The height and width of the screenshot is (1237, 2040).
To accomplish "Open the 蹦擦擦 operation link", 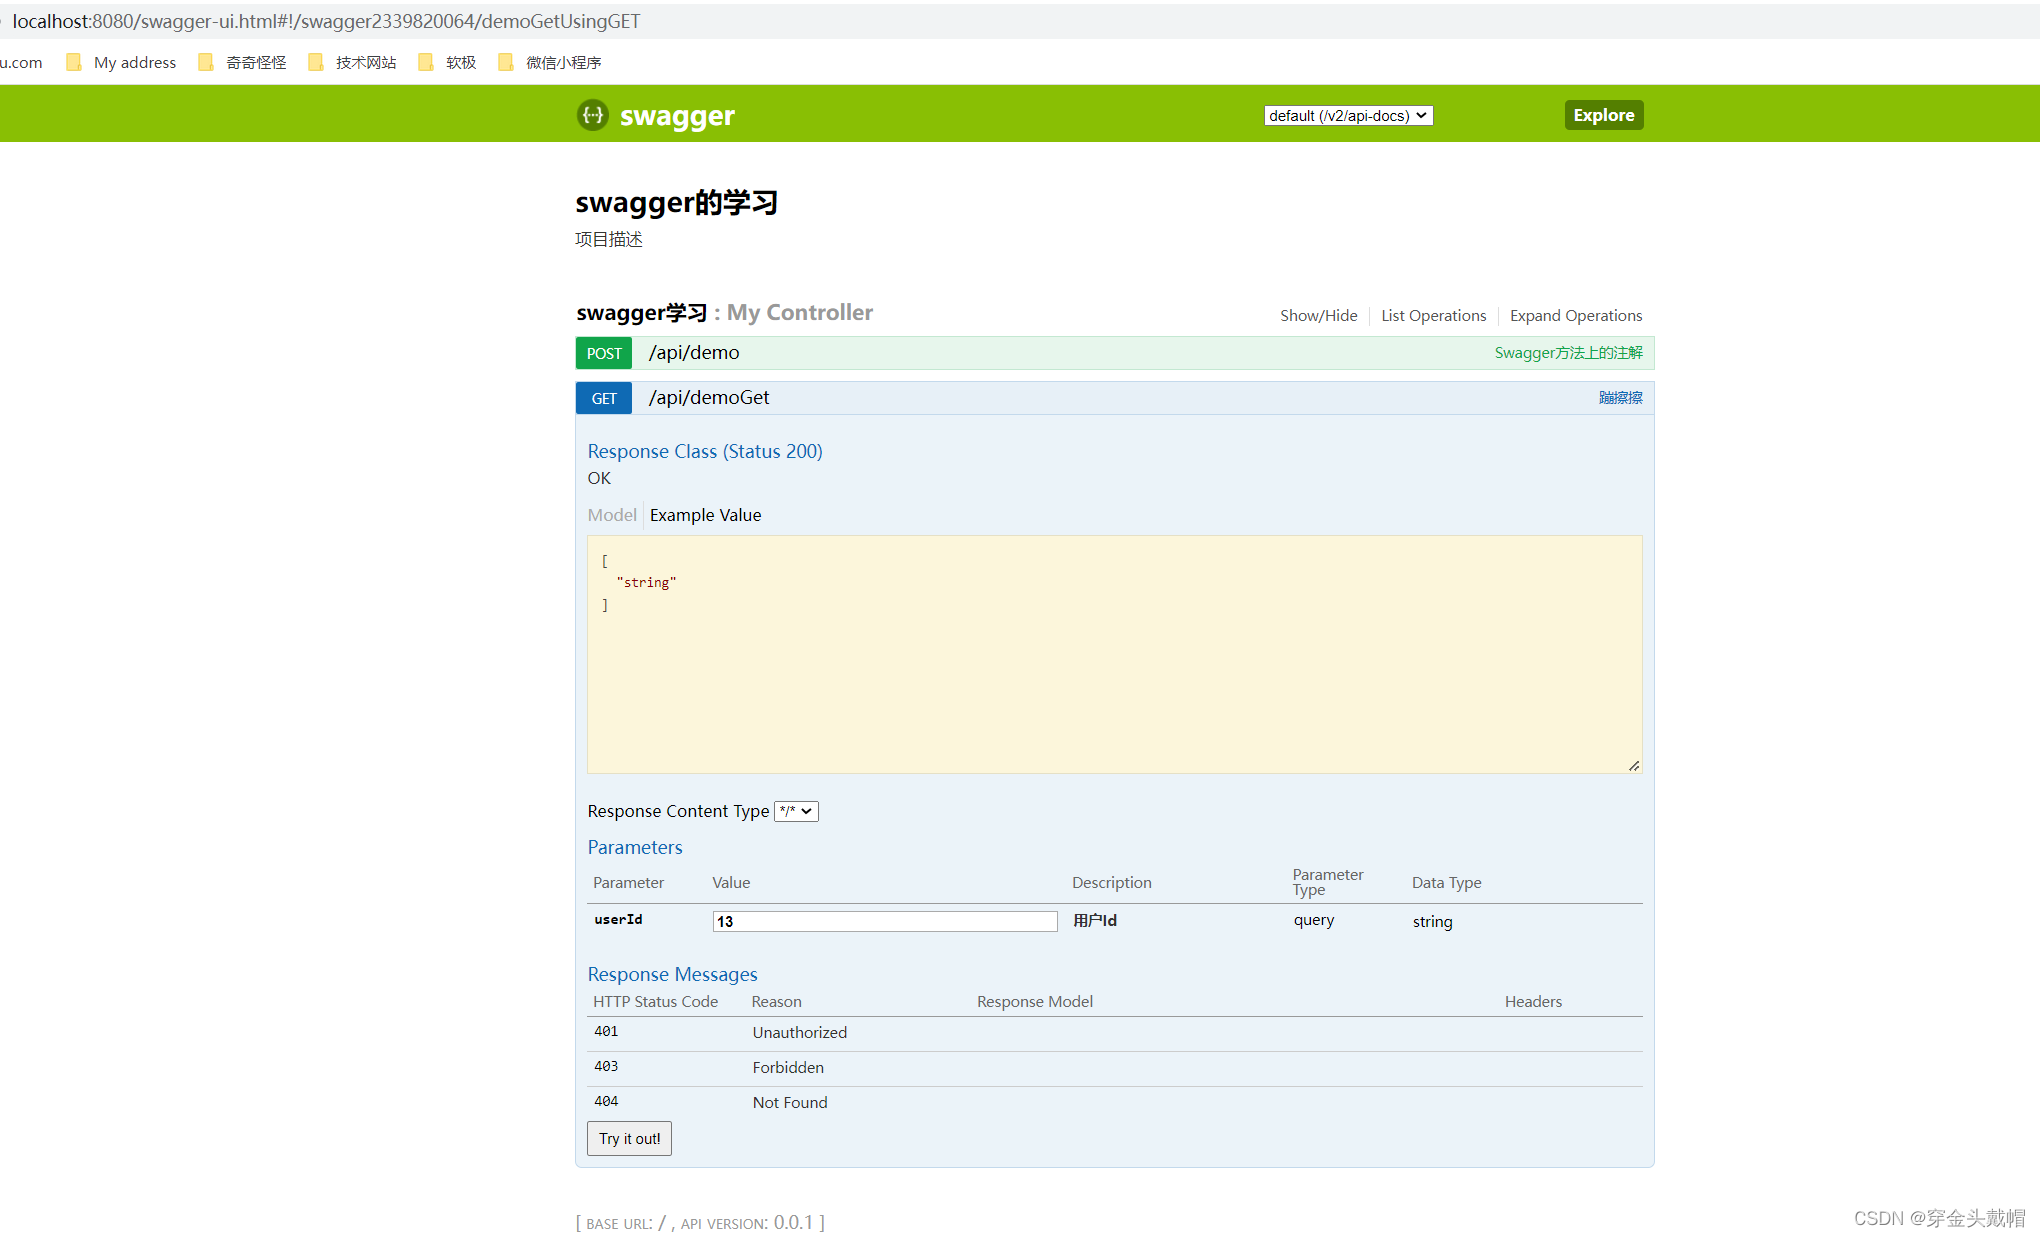I will point(1620,397).
